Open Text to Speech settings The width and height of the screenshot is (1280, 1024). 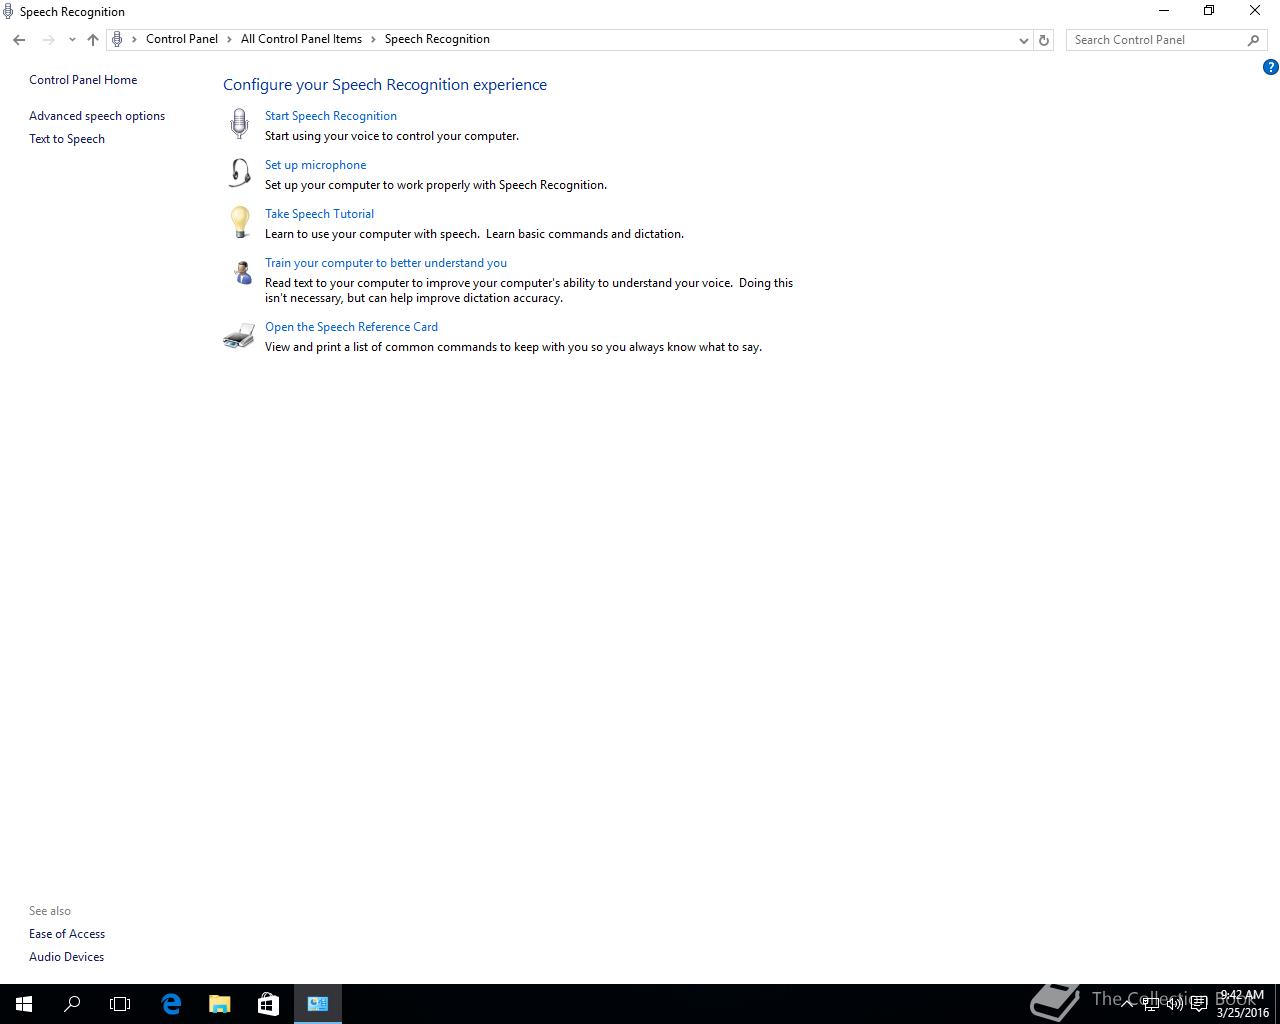point(67,139)
